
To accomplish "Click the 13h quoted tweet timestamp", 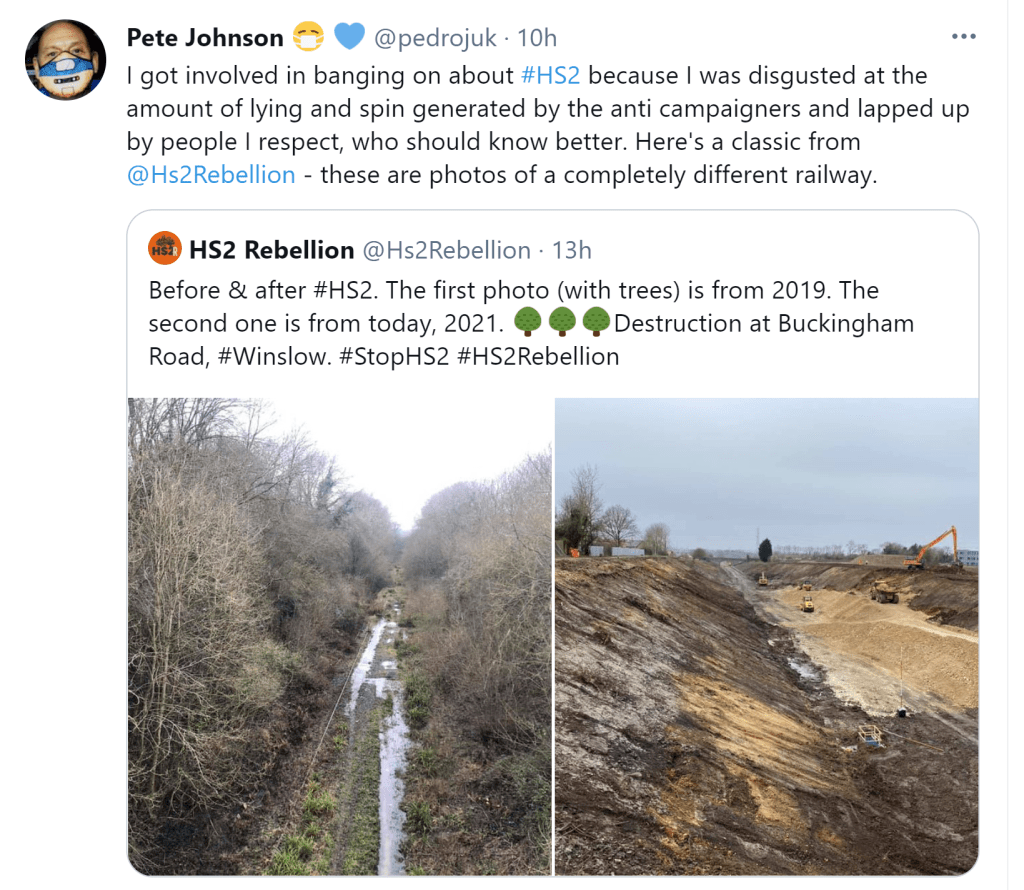I will coord(572,250).
